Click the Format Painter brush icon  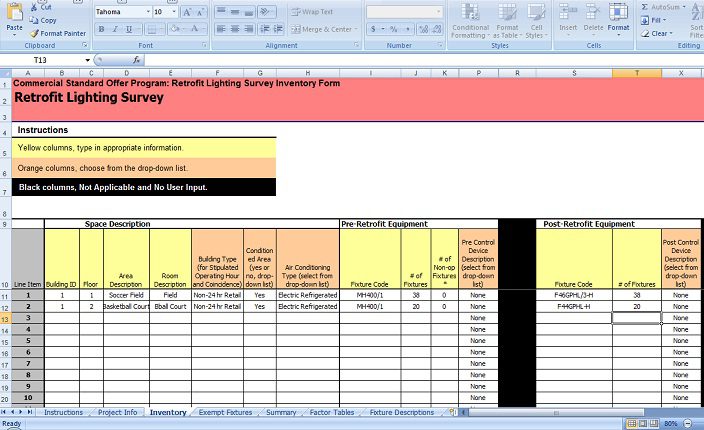click(x=35, y=33)
